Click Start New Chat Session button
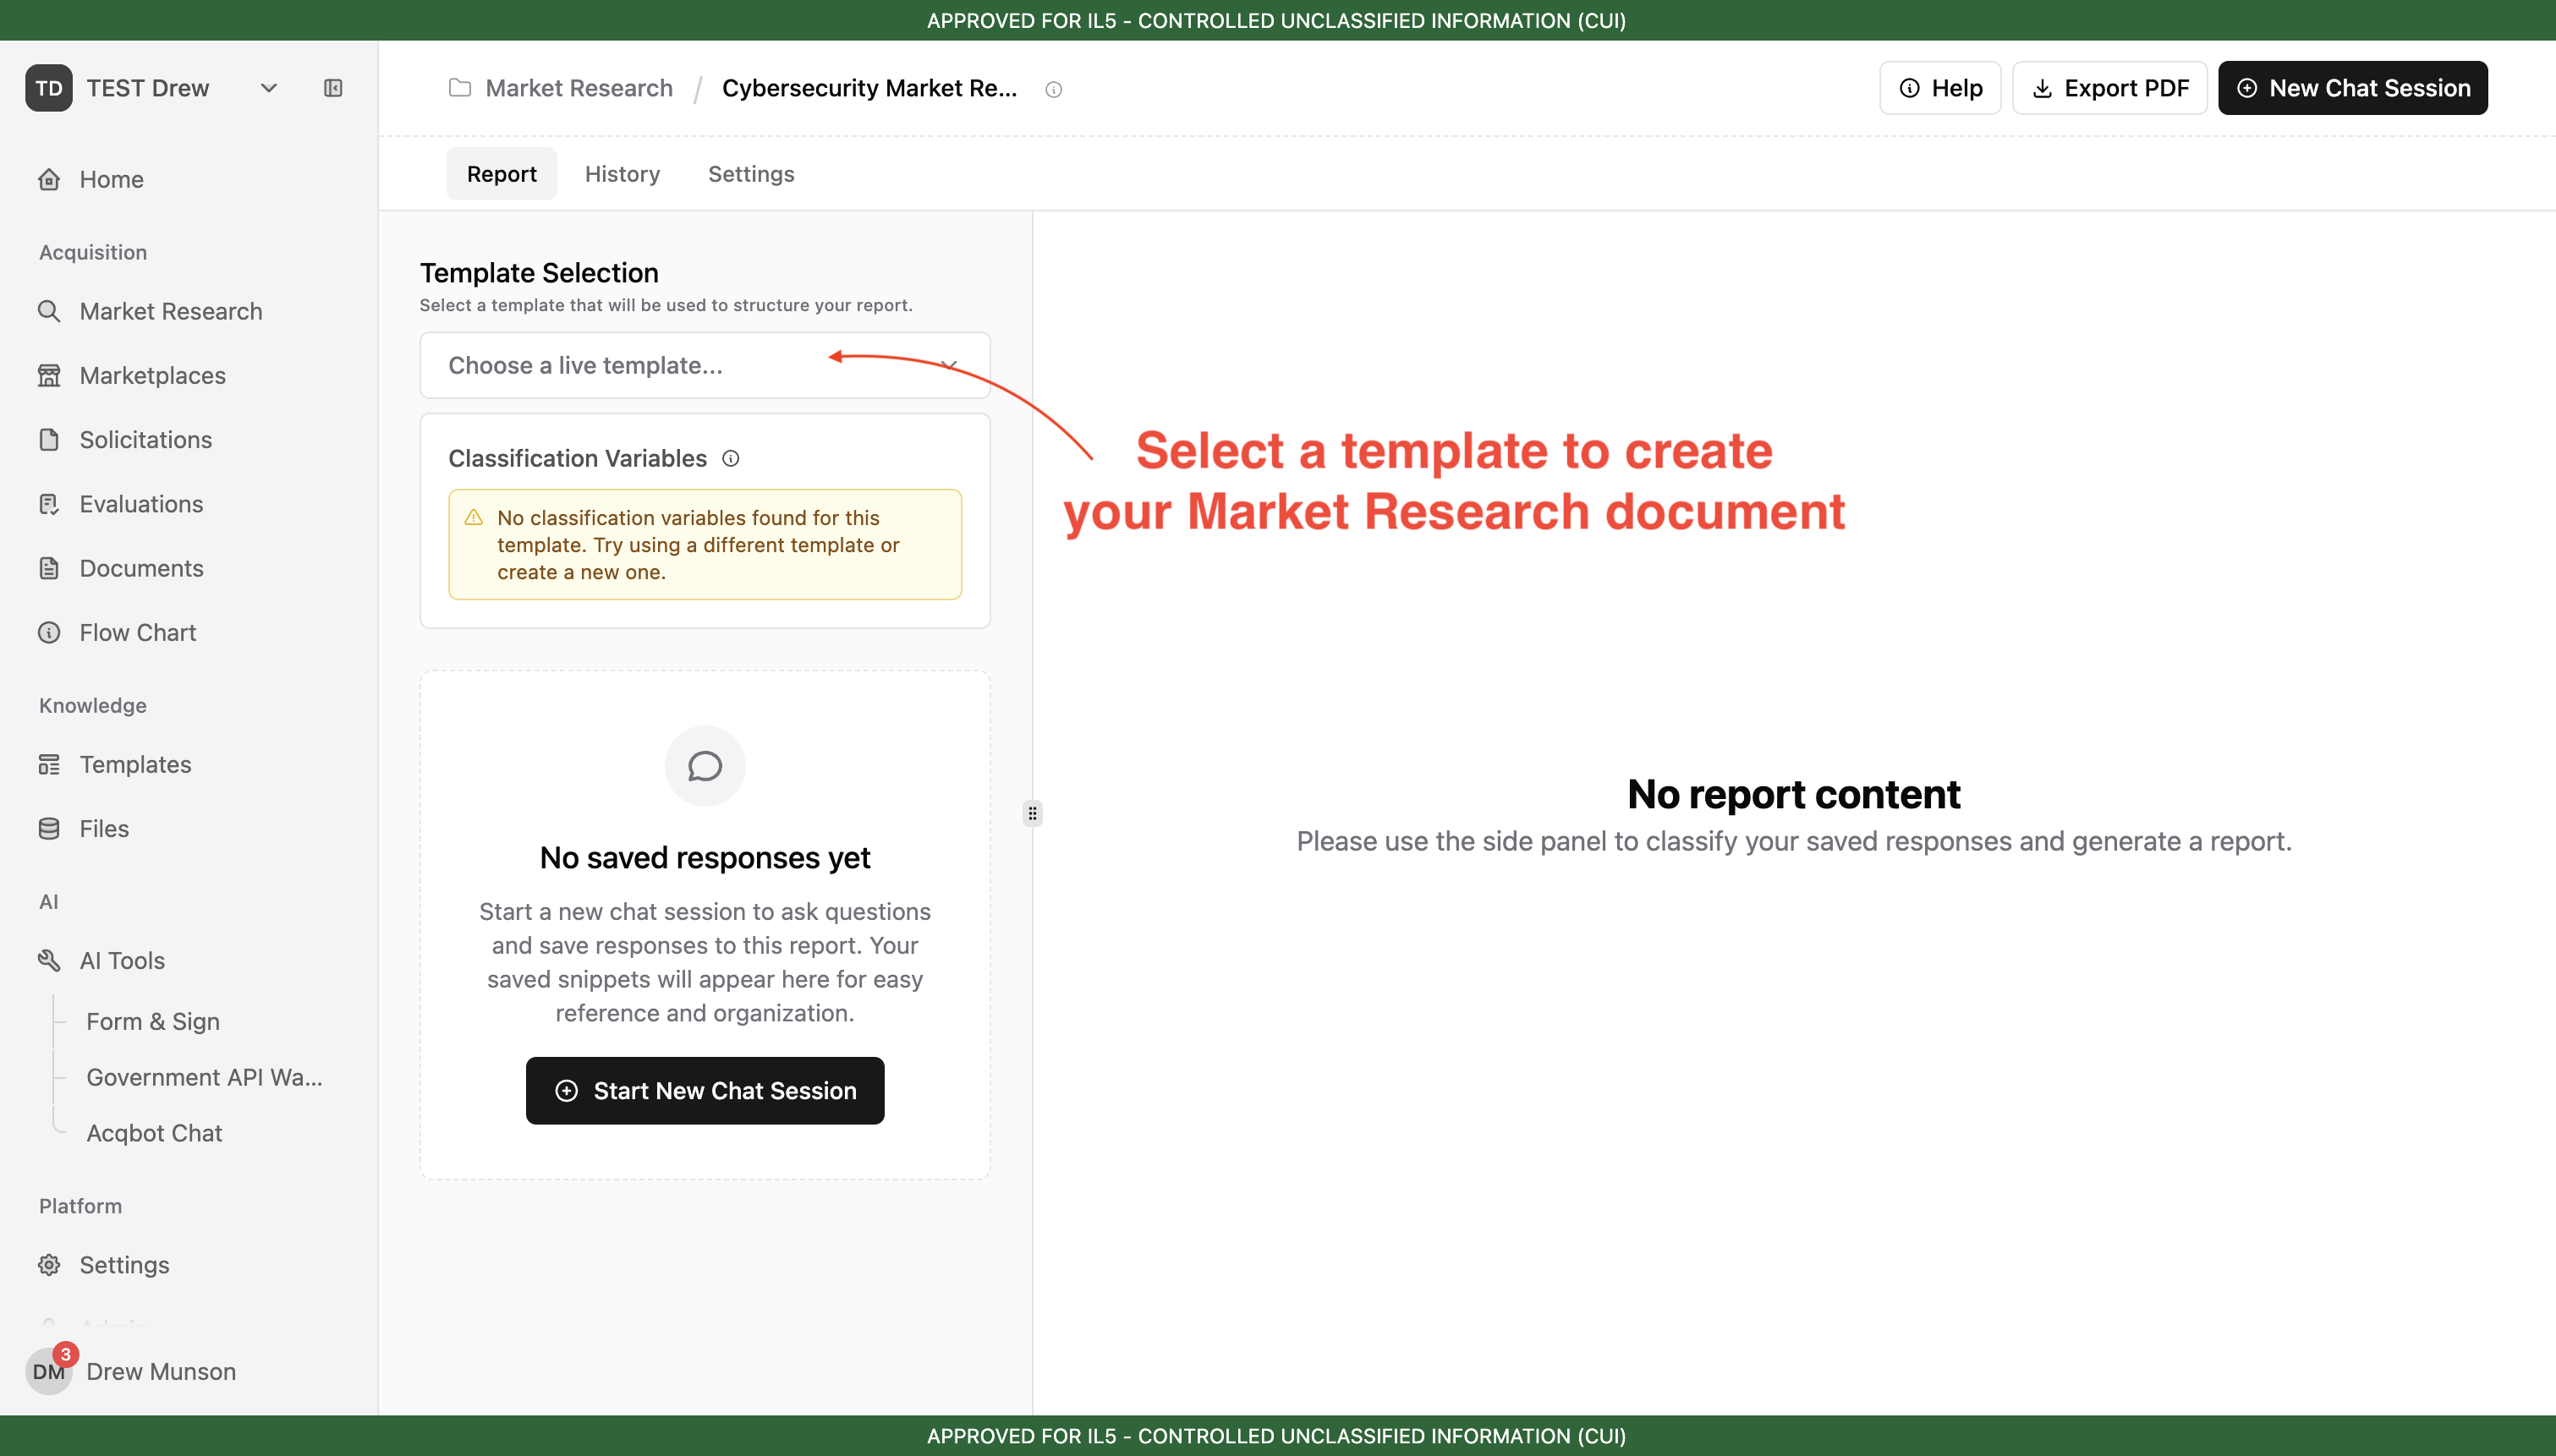 point(705,1090)
